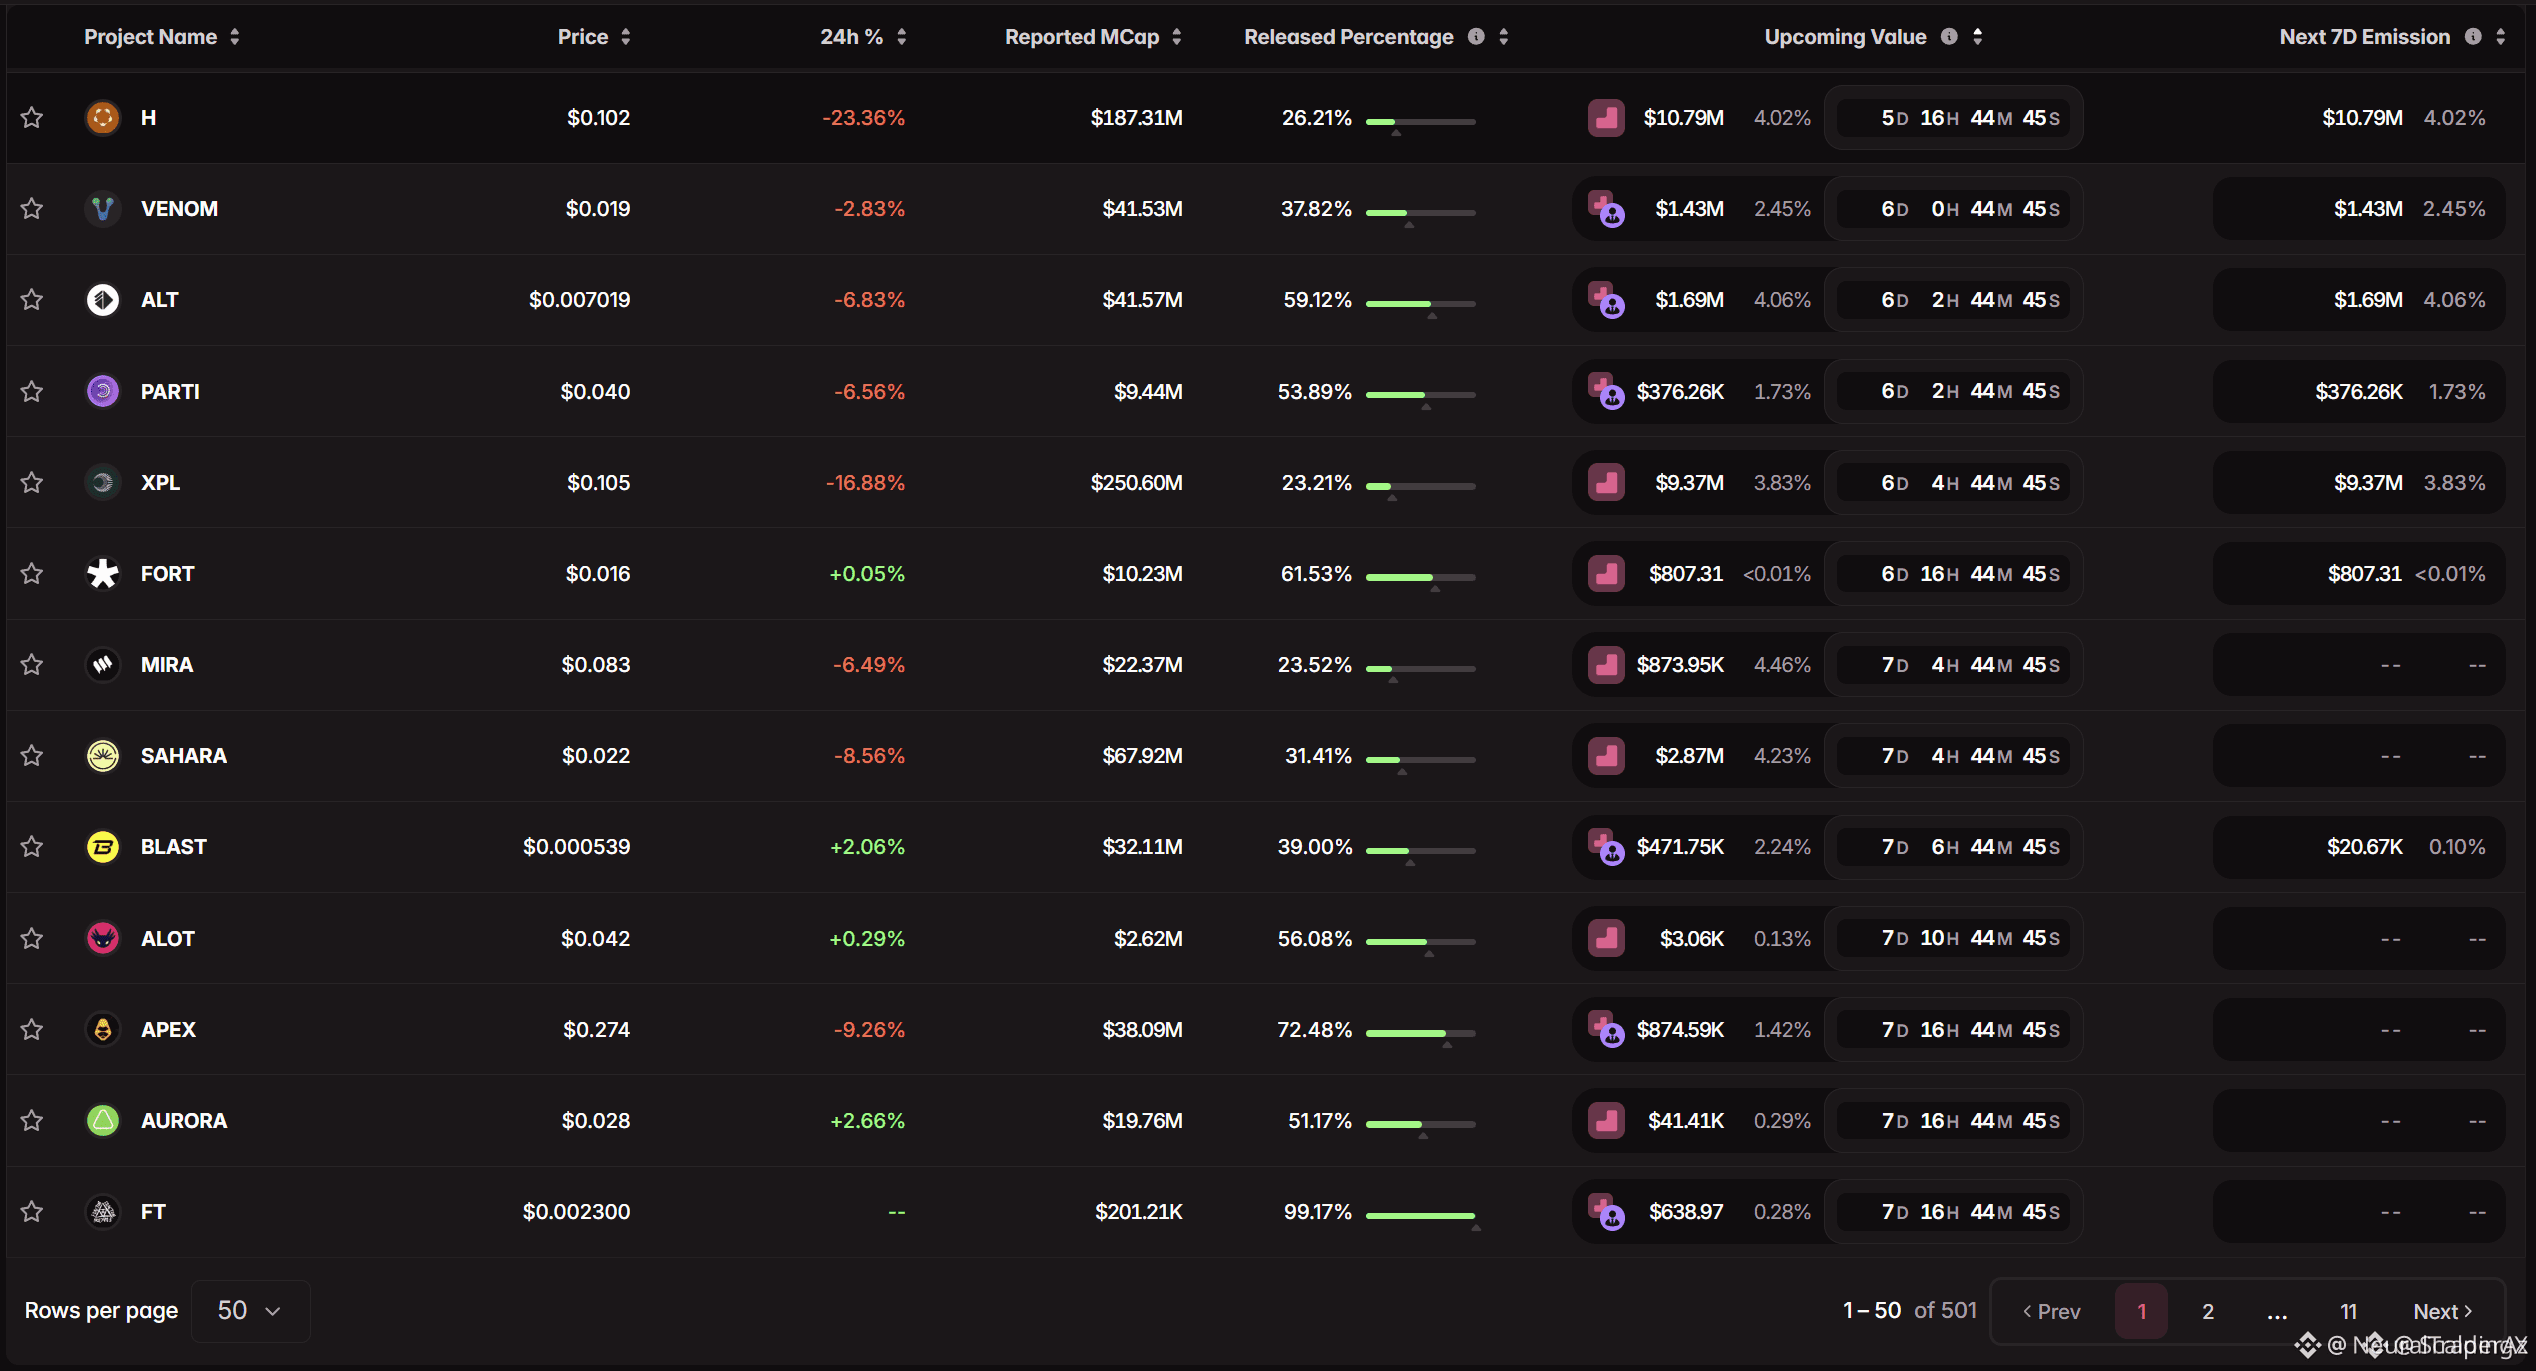2536x1371 pixels.
Task: Click the '1 – 50 of 501' range text
Action: [x=1909, y=1311]
